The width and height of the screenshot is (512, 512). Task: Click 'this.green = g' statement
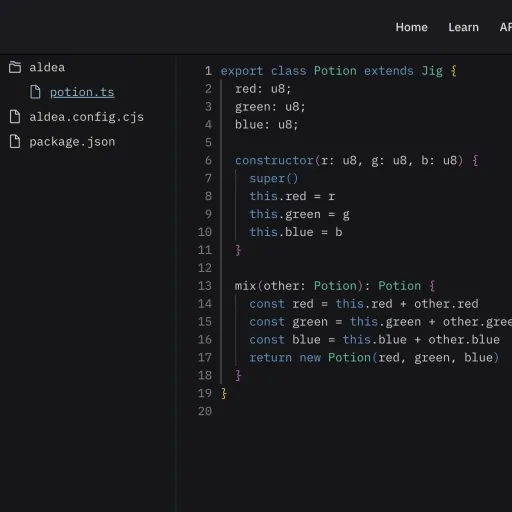[x=299, y=214]
